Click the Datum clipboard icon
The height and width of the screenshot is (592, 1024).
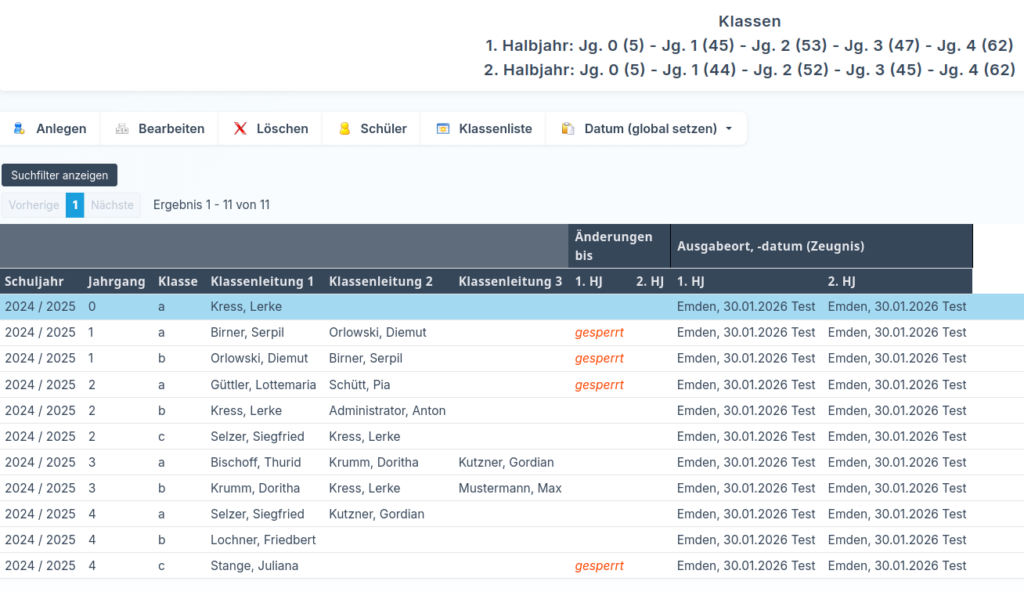point(568,129)
